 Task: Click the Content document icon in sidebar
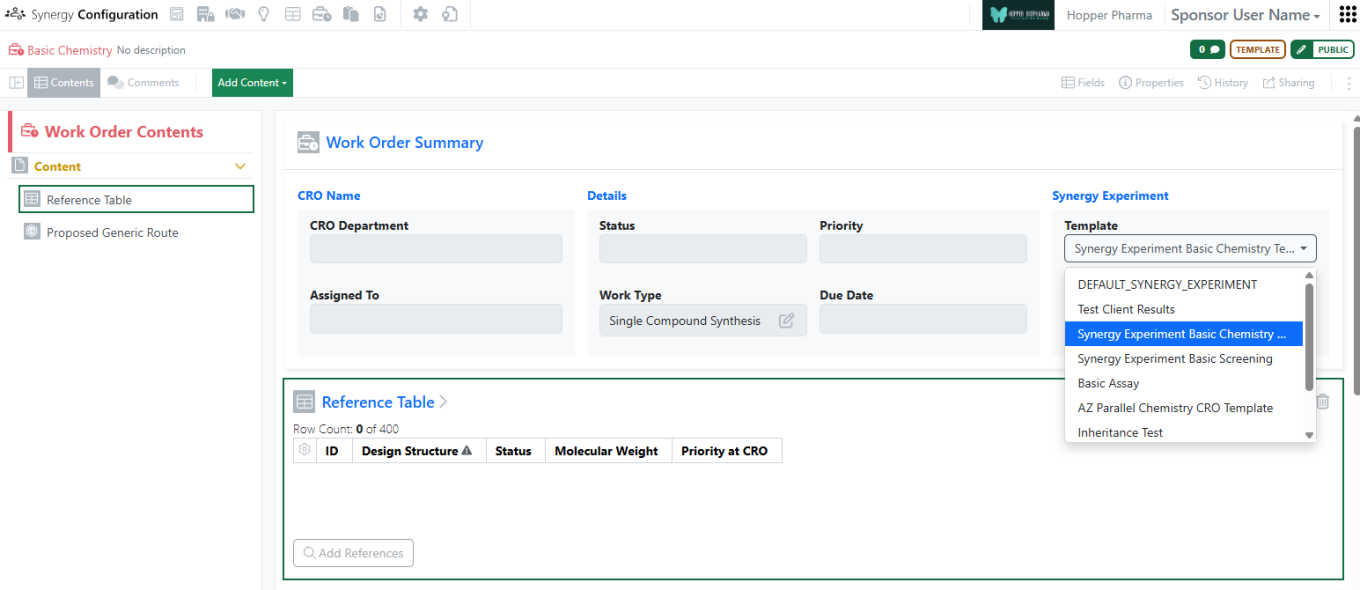tap(19, 166)
